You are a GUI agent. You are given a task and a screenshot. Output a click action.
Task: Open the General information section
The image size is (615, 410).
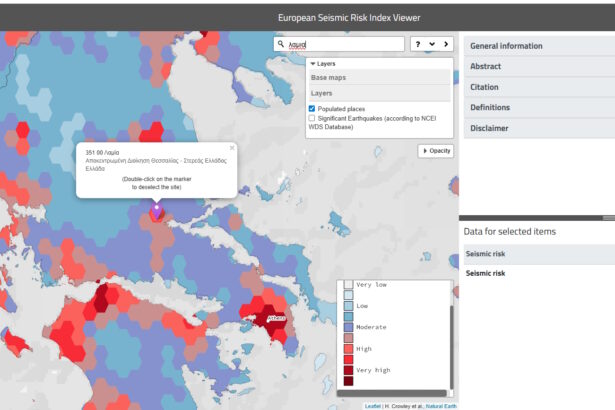[506, 46]
